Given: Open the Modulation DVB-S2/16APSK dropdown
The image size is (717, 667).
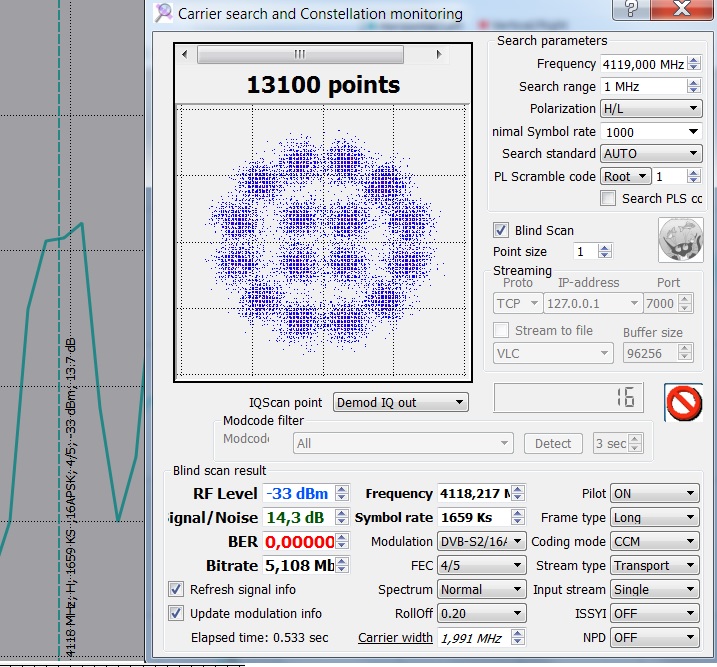Looking at the screenshot, I should pos(482,541).
